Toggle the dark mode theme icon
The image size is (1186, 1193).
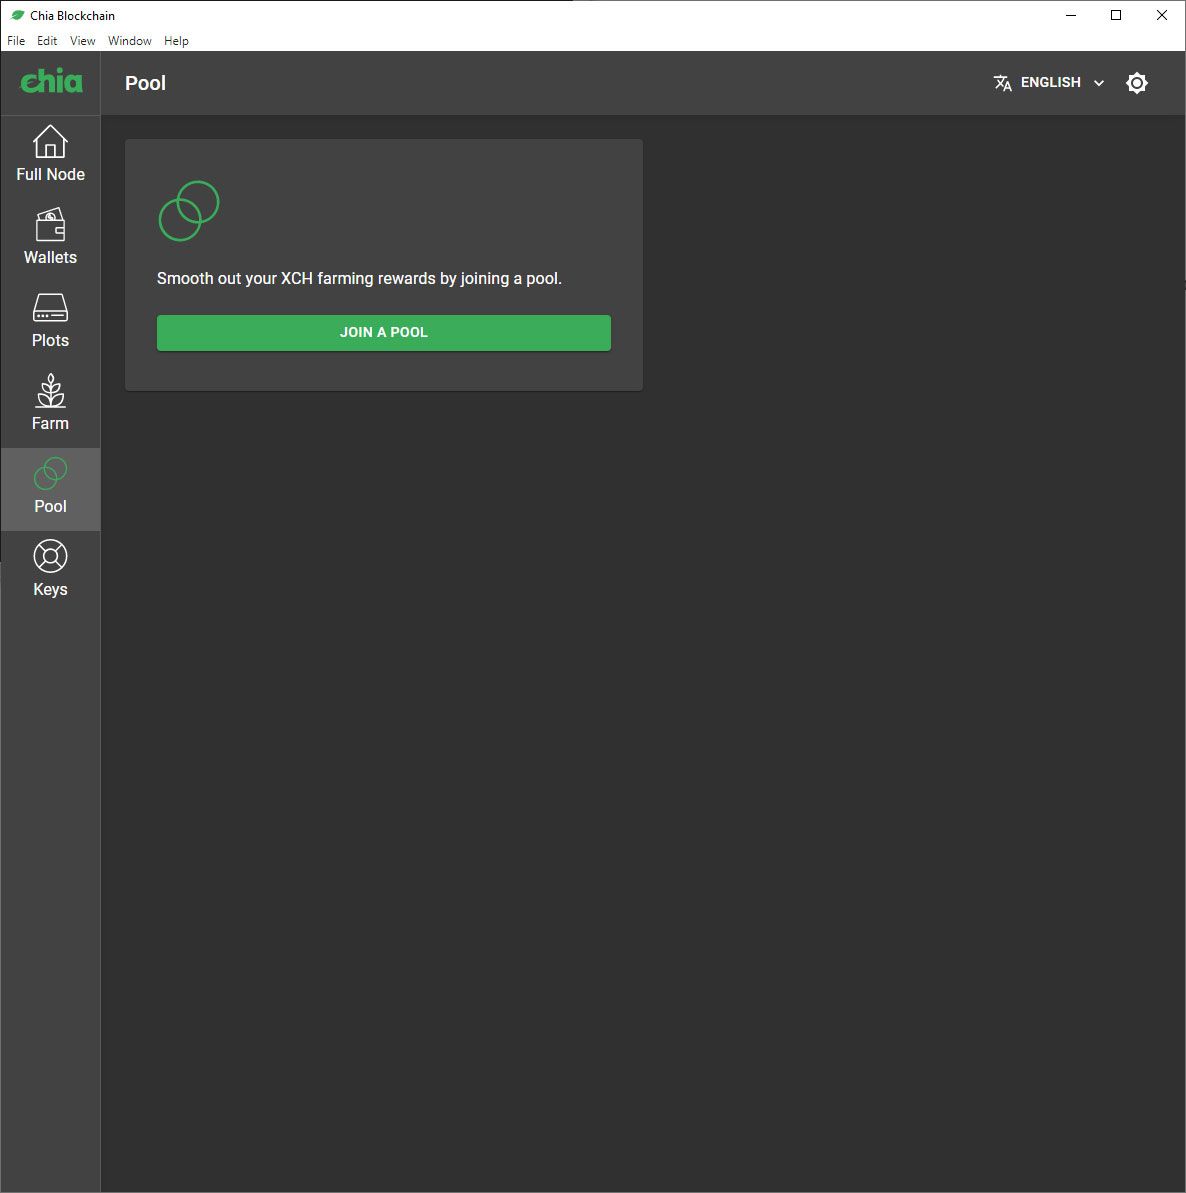pos(1137,83)
